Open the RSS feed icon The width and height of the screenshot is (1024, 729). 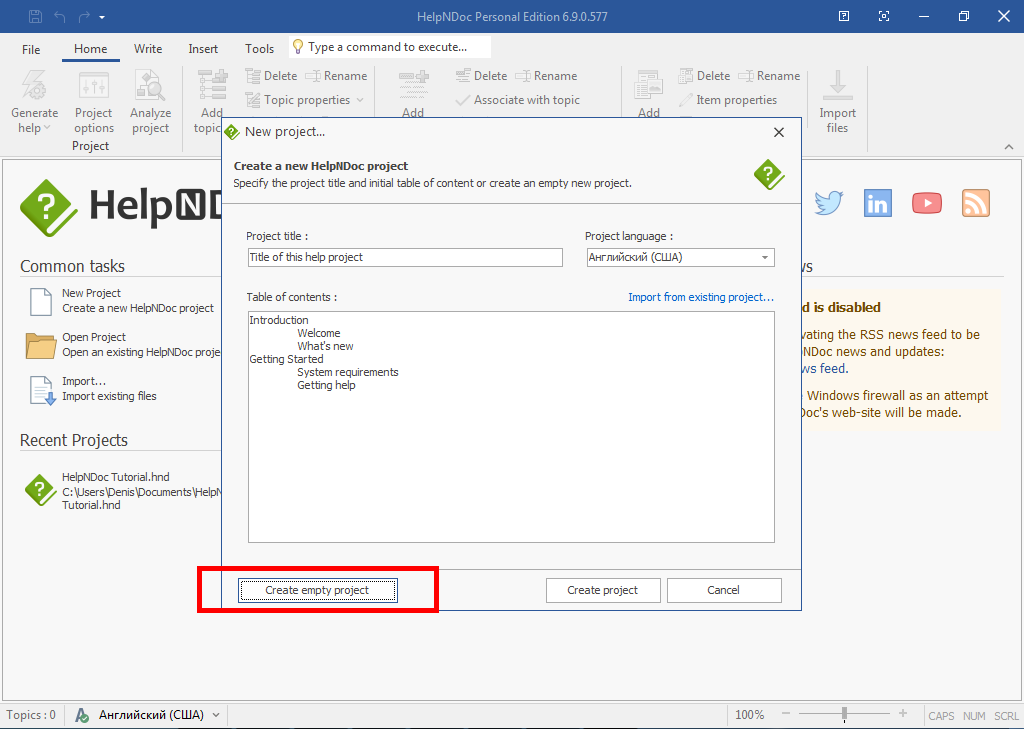coord(976,203)
